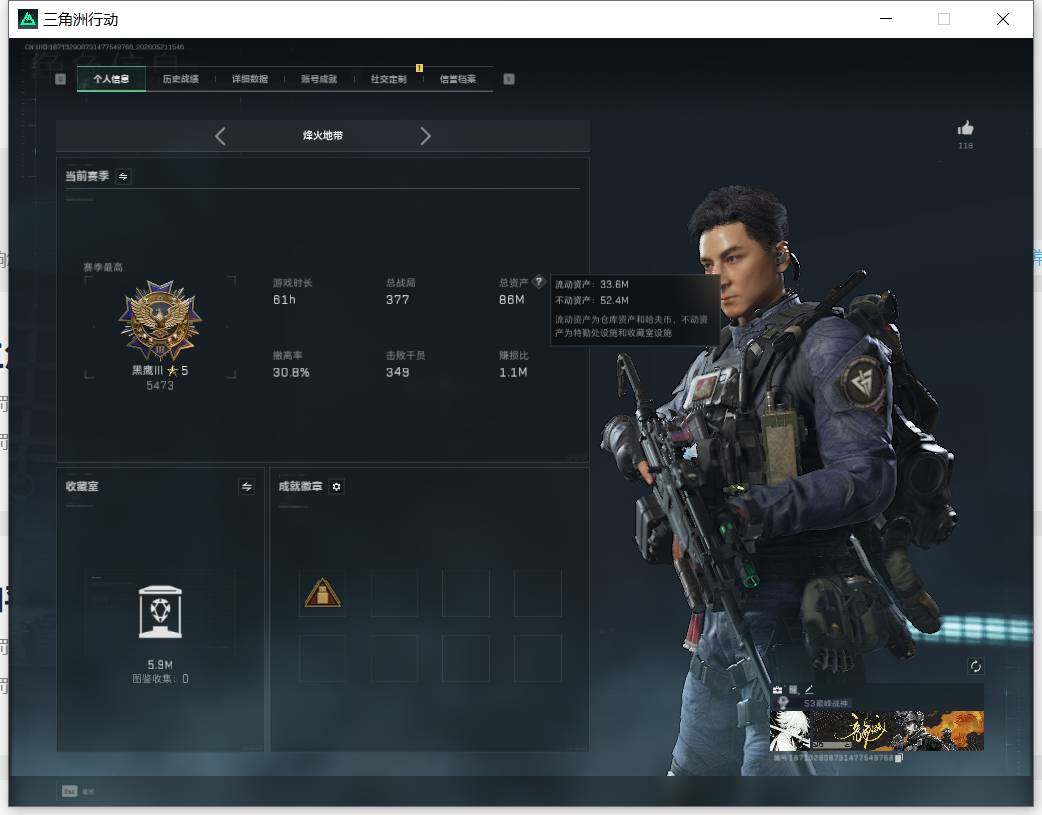Screen dimensions: 1042x815
Task: Select the first achievement badge triangle icon
Action: pyautogui.click(x=322, y=593)
